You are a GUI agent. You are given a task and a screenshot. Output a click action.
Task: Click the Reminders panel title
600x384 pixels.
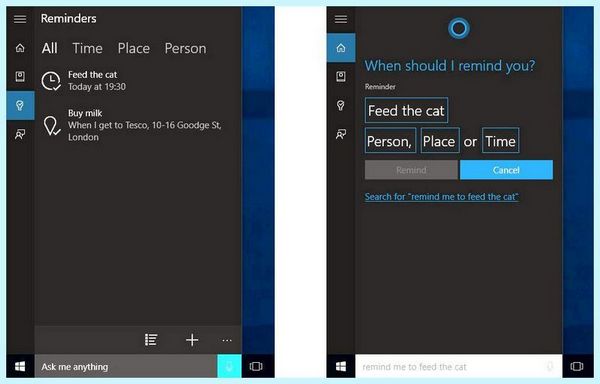pos(68,18)
